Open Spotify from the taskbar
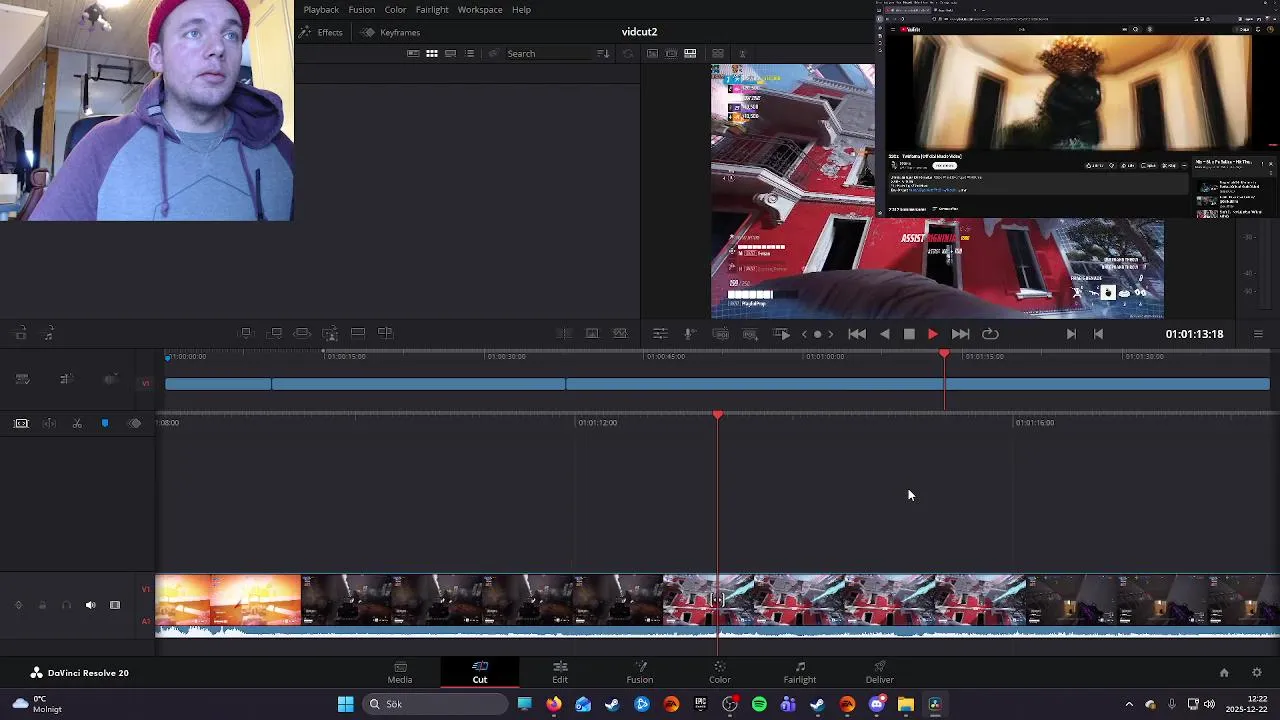 point(759,704)
